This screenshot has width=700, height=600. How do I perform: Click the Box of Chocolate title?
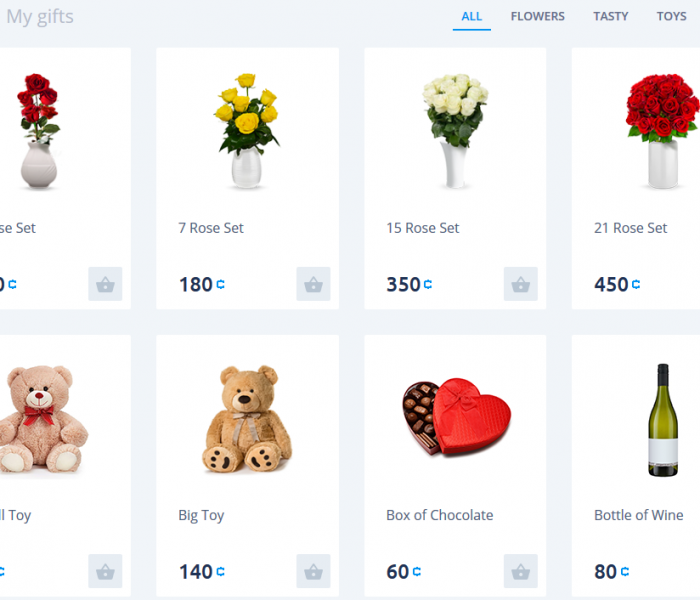coord(440,515)
